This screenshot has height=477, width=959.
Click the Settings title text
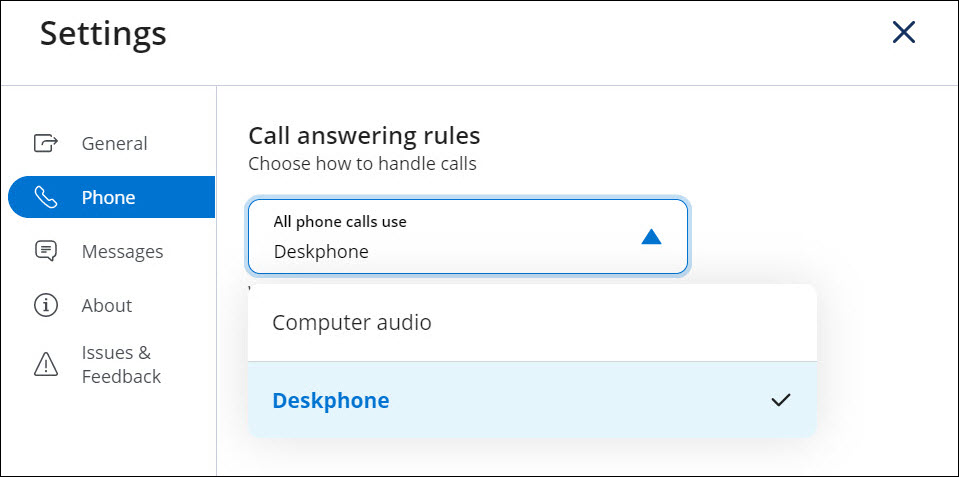pos(103,34)
